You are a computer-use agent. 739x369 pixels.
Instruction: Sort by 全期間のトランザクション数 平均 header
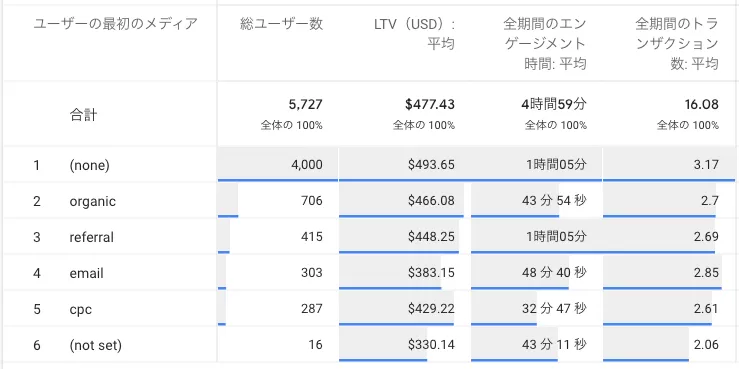[677, 43]
